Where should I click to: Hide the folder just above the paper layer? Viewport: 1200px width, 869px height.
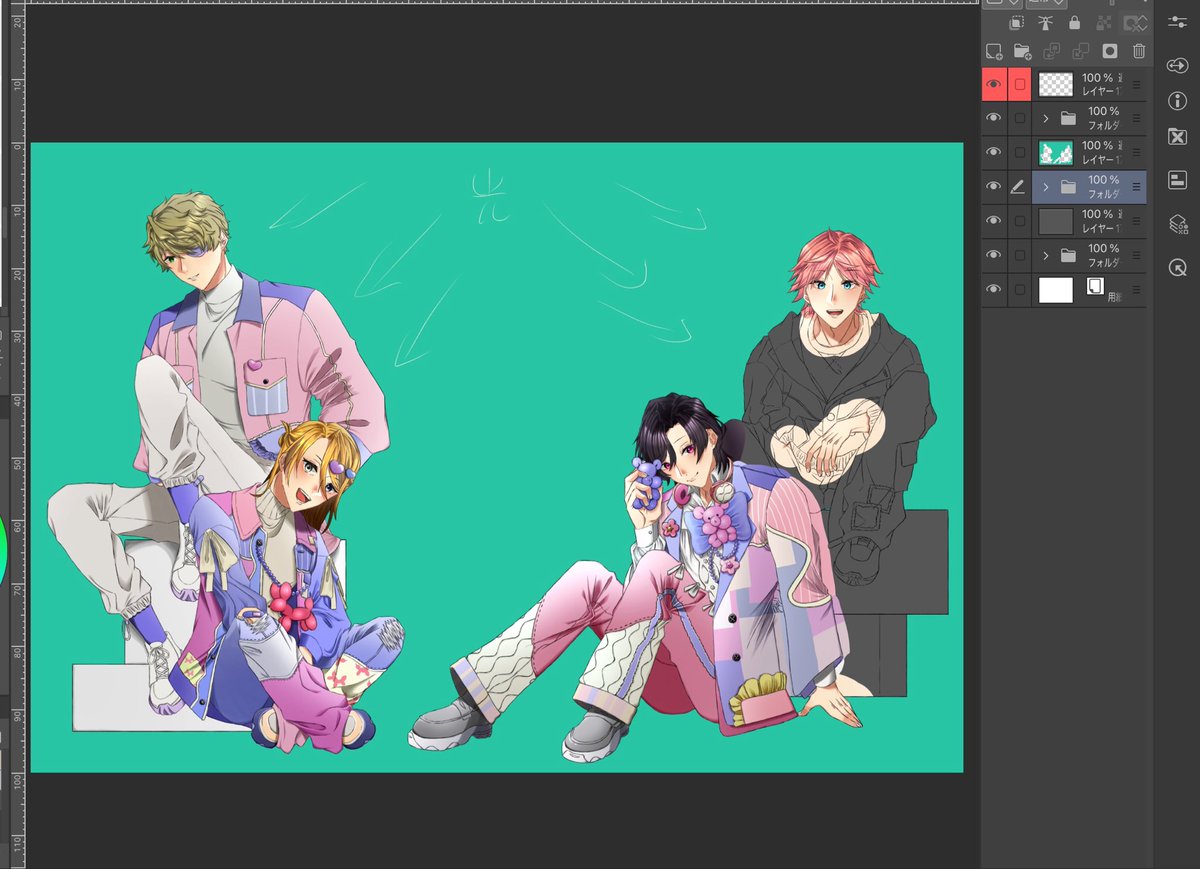993,255
